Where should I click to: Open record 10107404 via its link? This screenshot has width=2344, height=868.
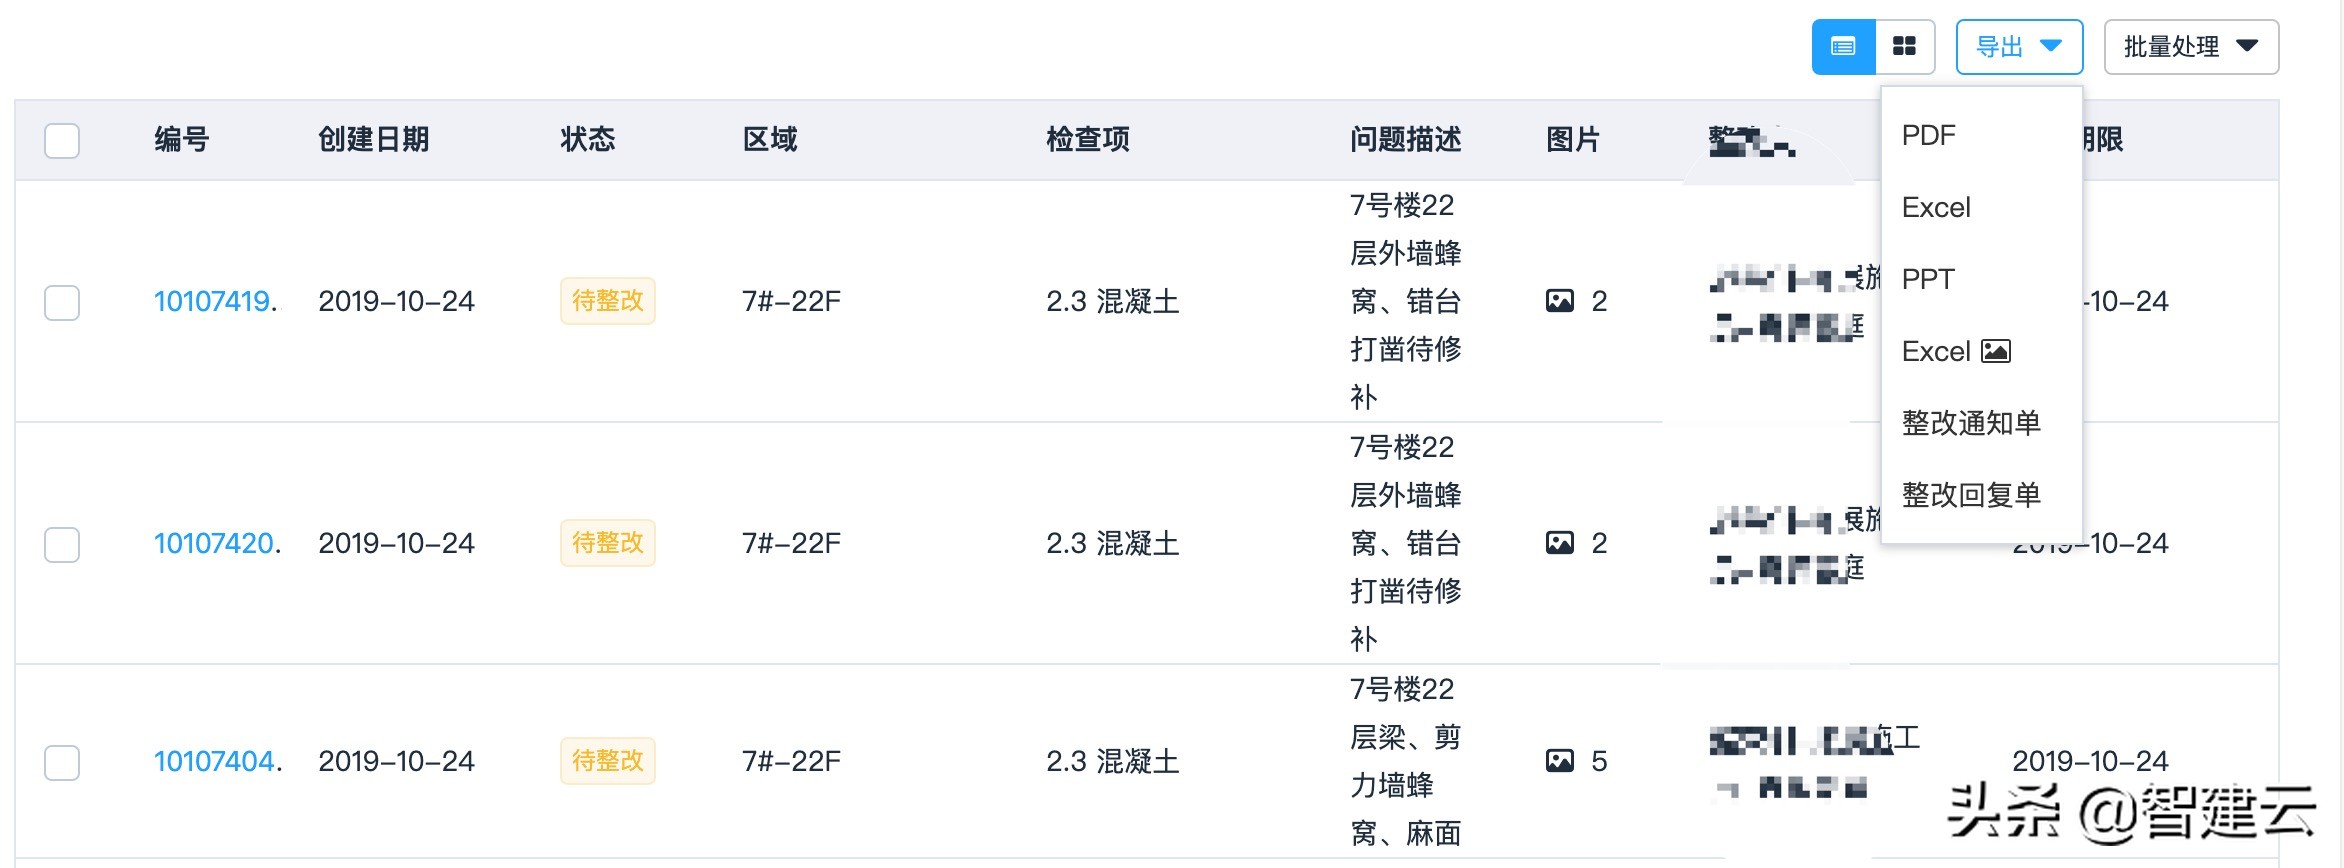(x=214, y=761)
